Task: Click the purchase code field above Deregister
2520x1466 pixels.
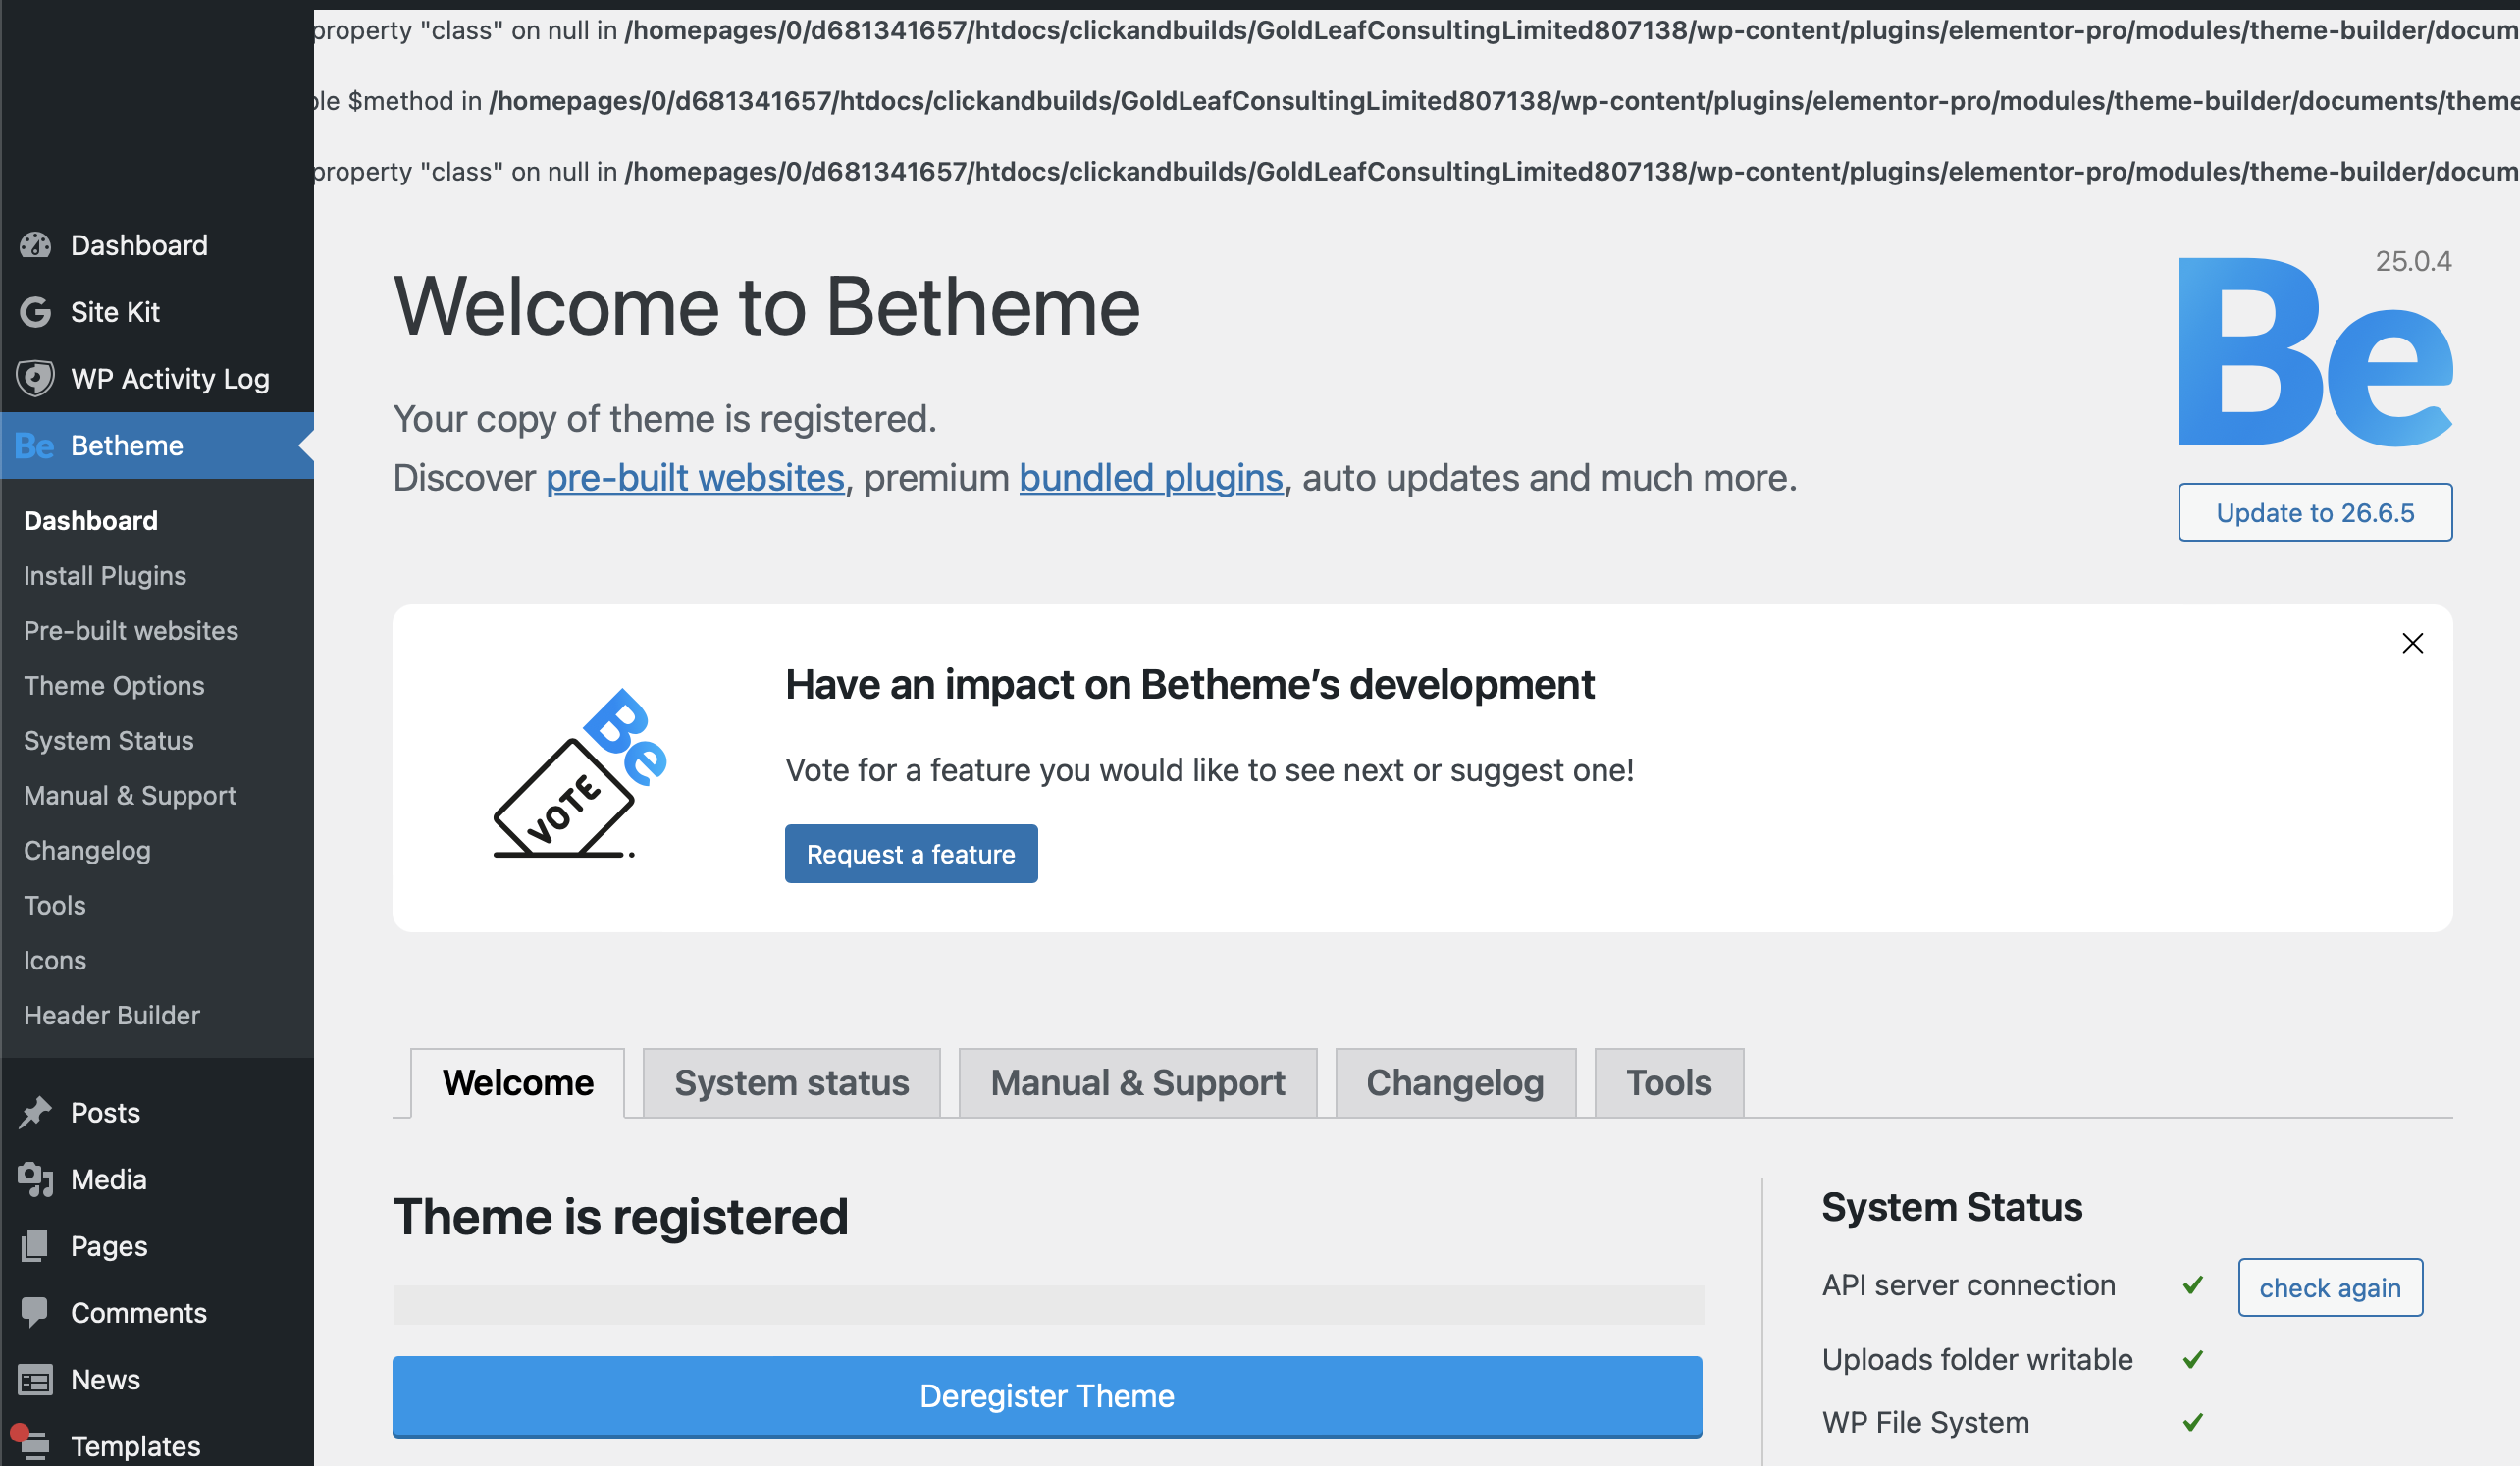Action: tap(1048, 1305)
